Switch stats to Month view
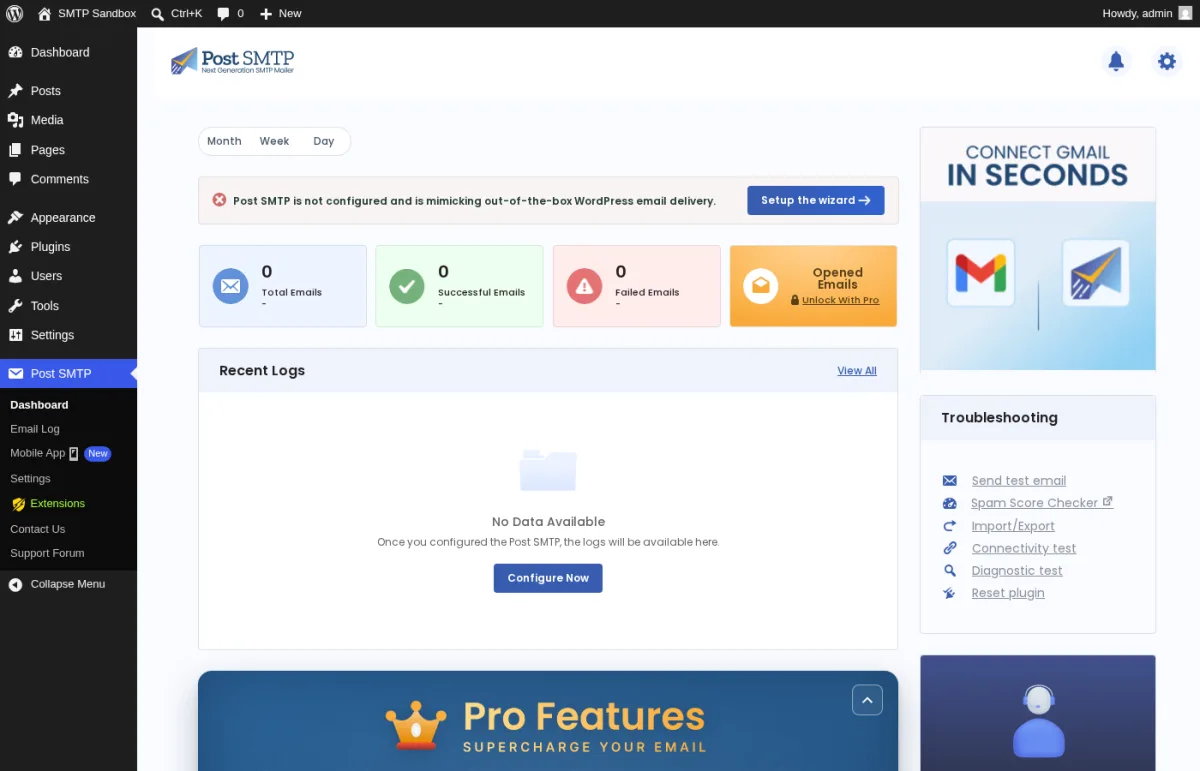 [x=224, y=141]
